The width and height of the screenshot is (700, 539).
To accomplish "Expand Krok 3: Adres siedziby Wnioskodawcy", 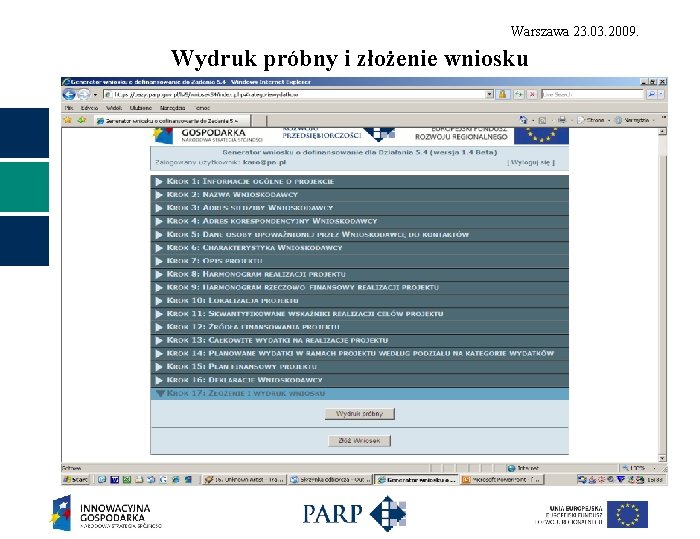I will point(360,208).
